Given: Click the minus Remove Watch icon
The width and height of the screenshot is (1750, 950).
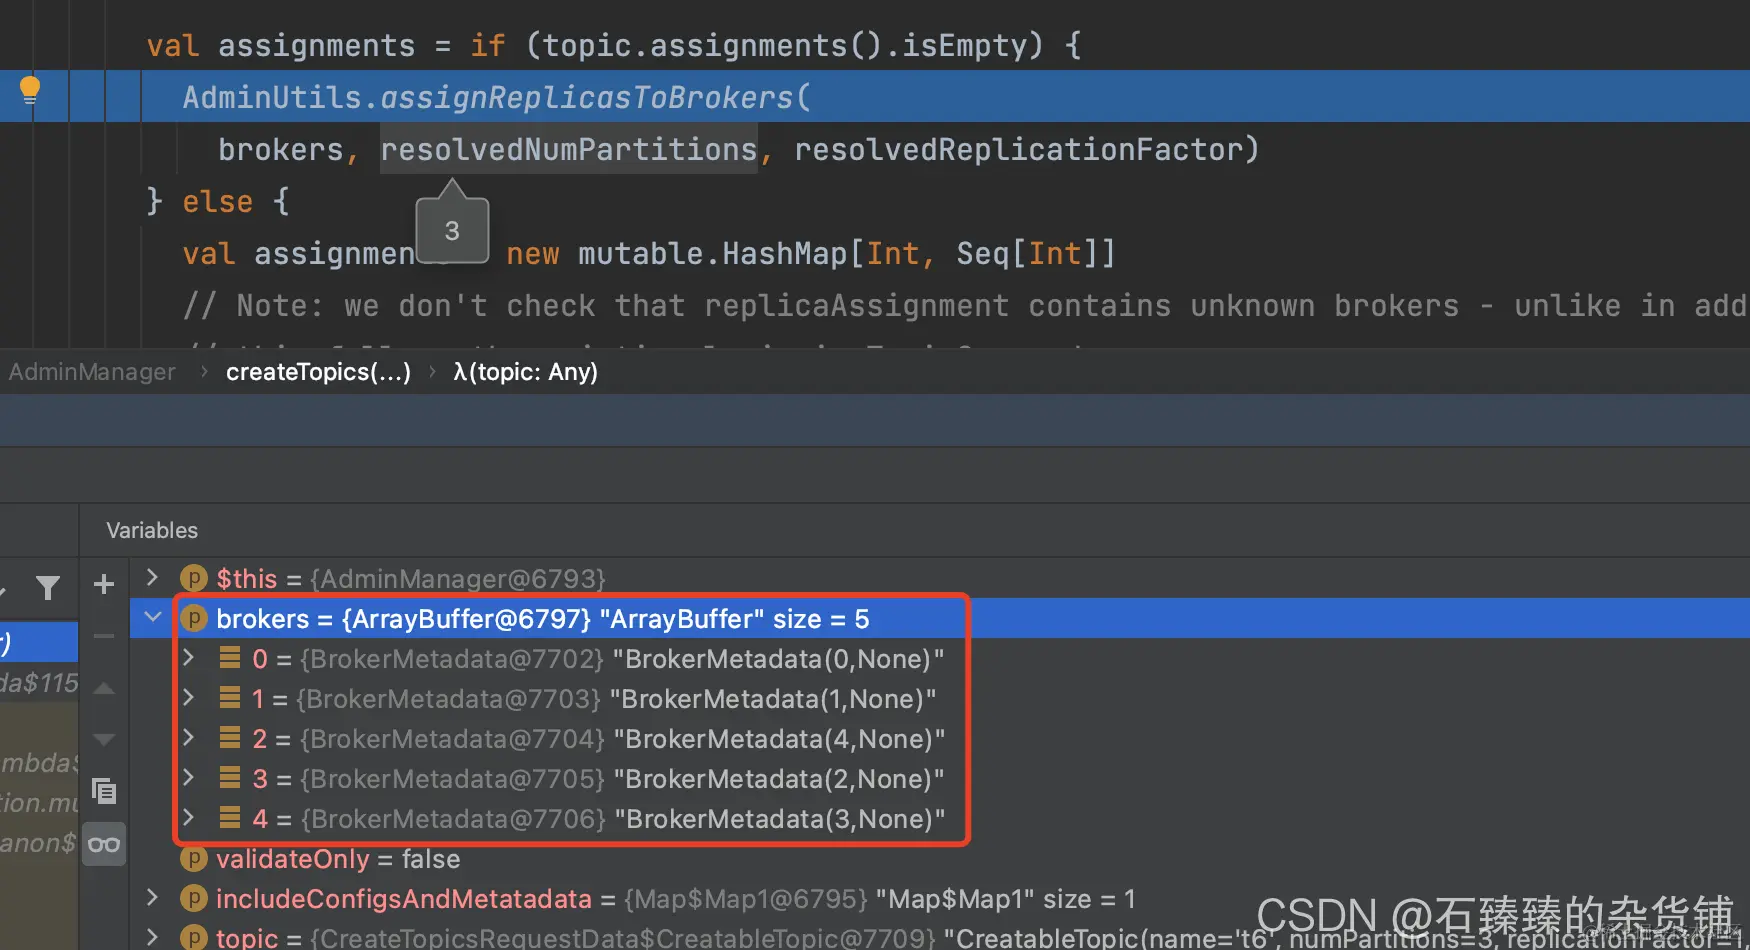Looking at the screenshot, I should pyautogui.click(x=104, y=635).
